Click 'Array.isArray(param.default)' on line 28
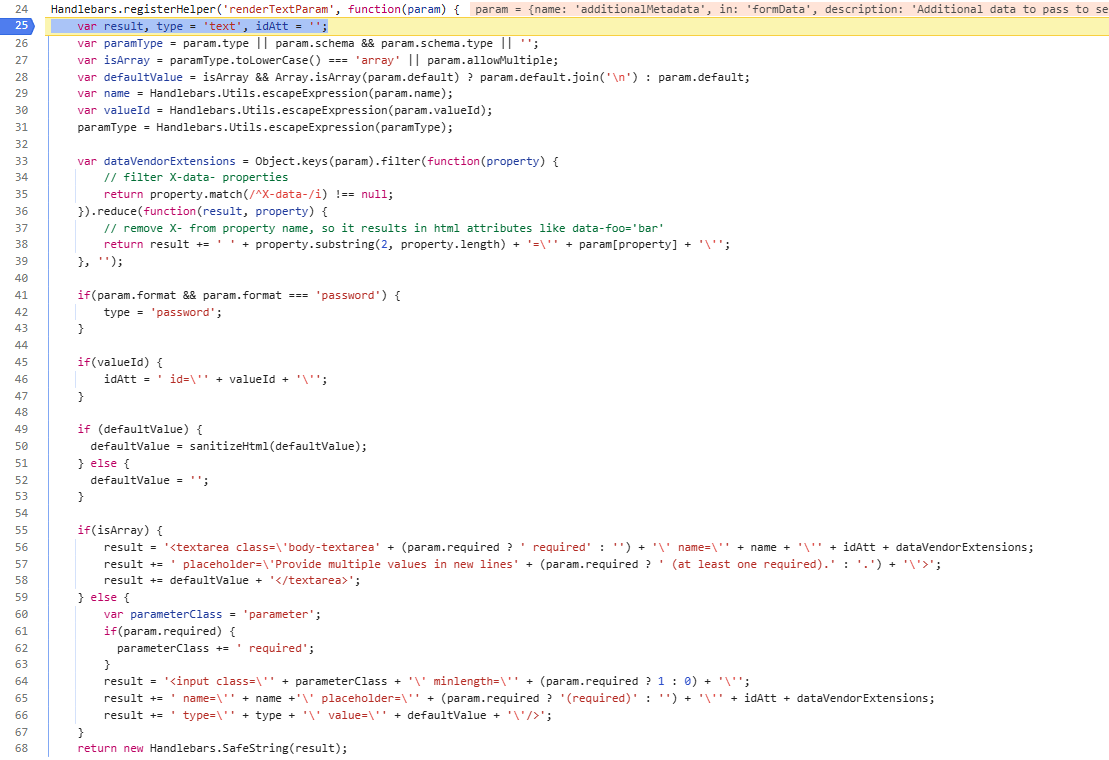The width and height of the screenshot is (1109, 760). click(367, 77)
